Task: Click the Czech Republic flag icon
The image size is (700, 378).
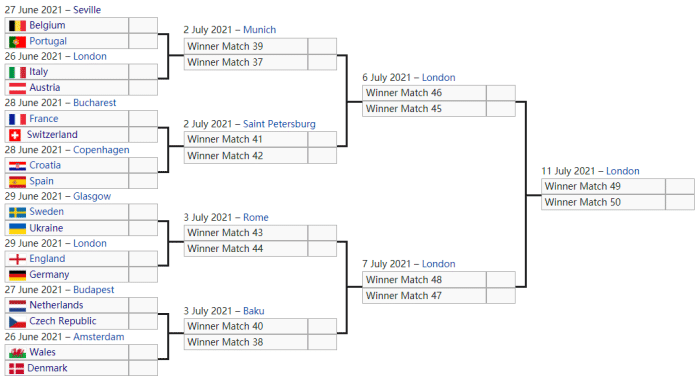Action: point(17,321)
